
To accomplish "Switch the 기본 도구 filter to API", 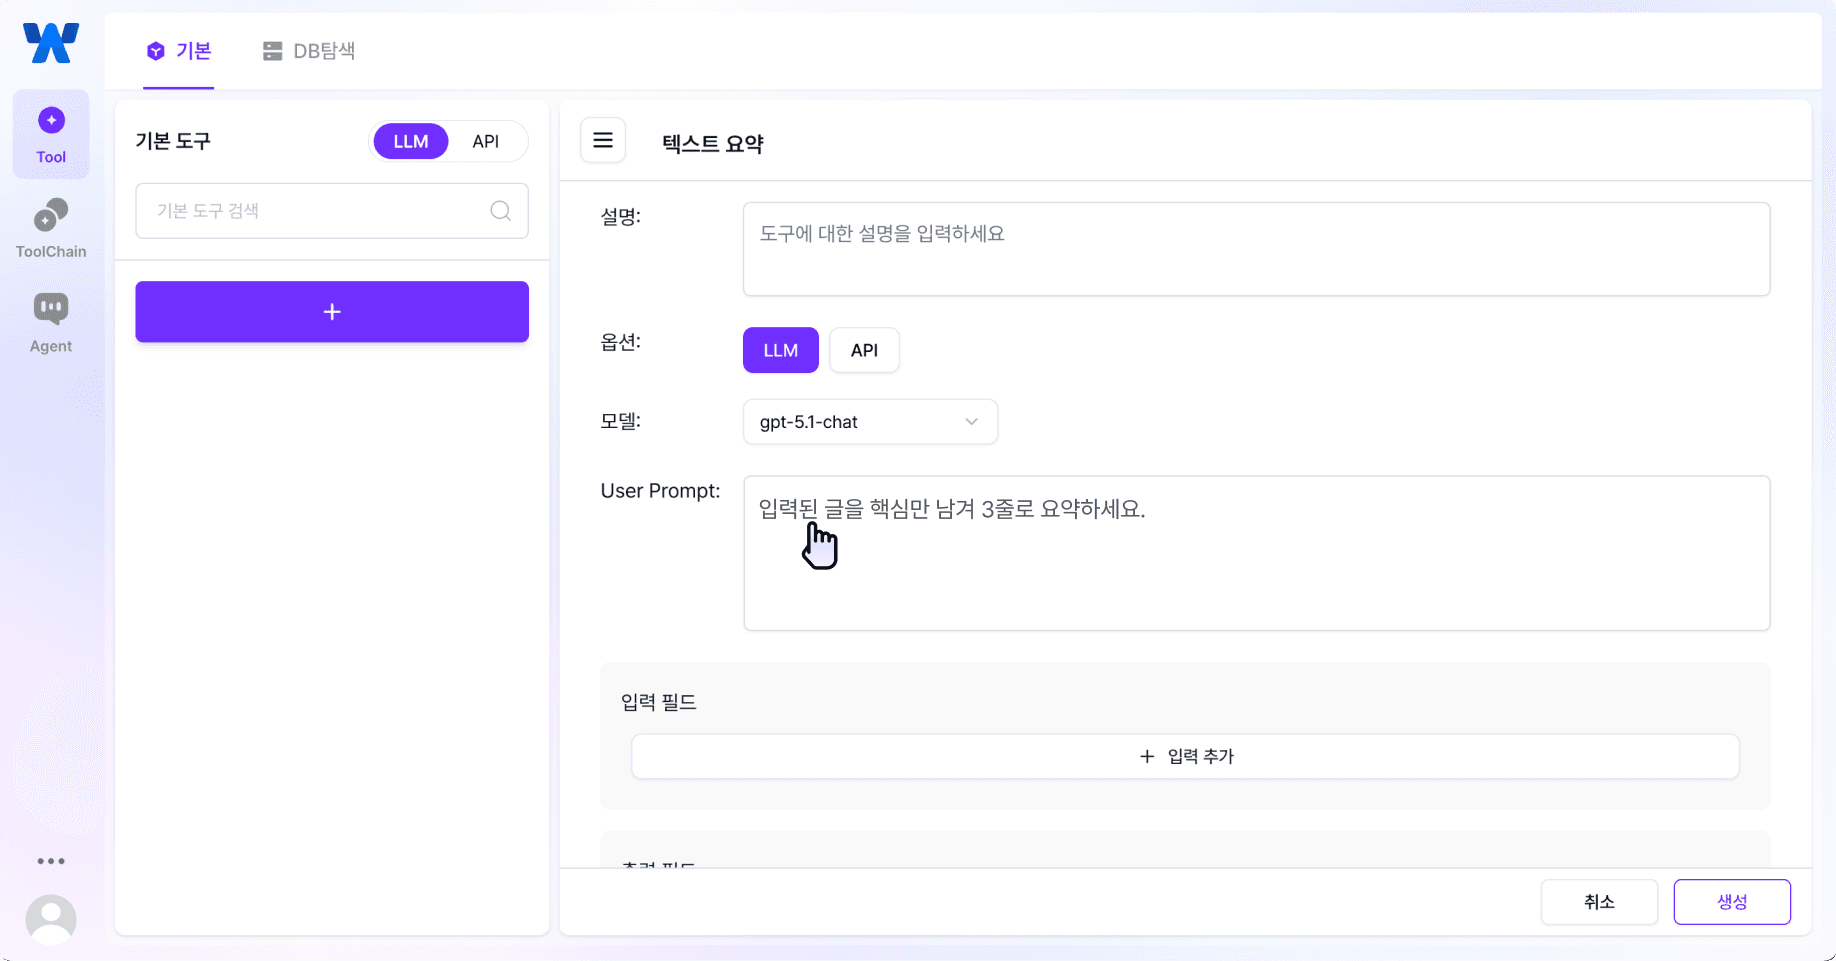I will coord(486,141).
